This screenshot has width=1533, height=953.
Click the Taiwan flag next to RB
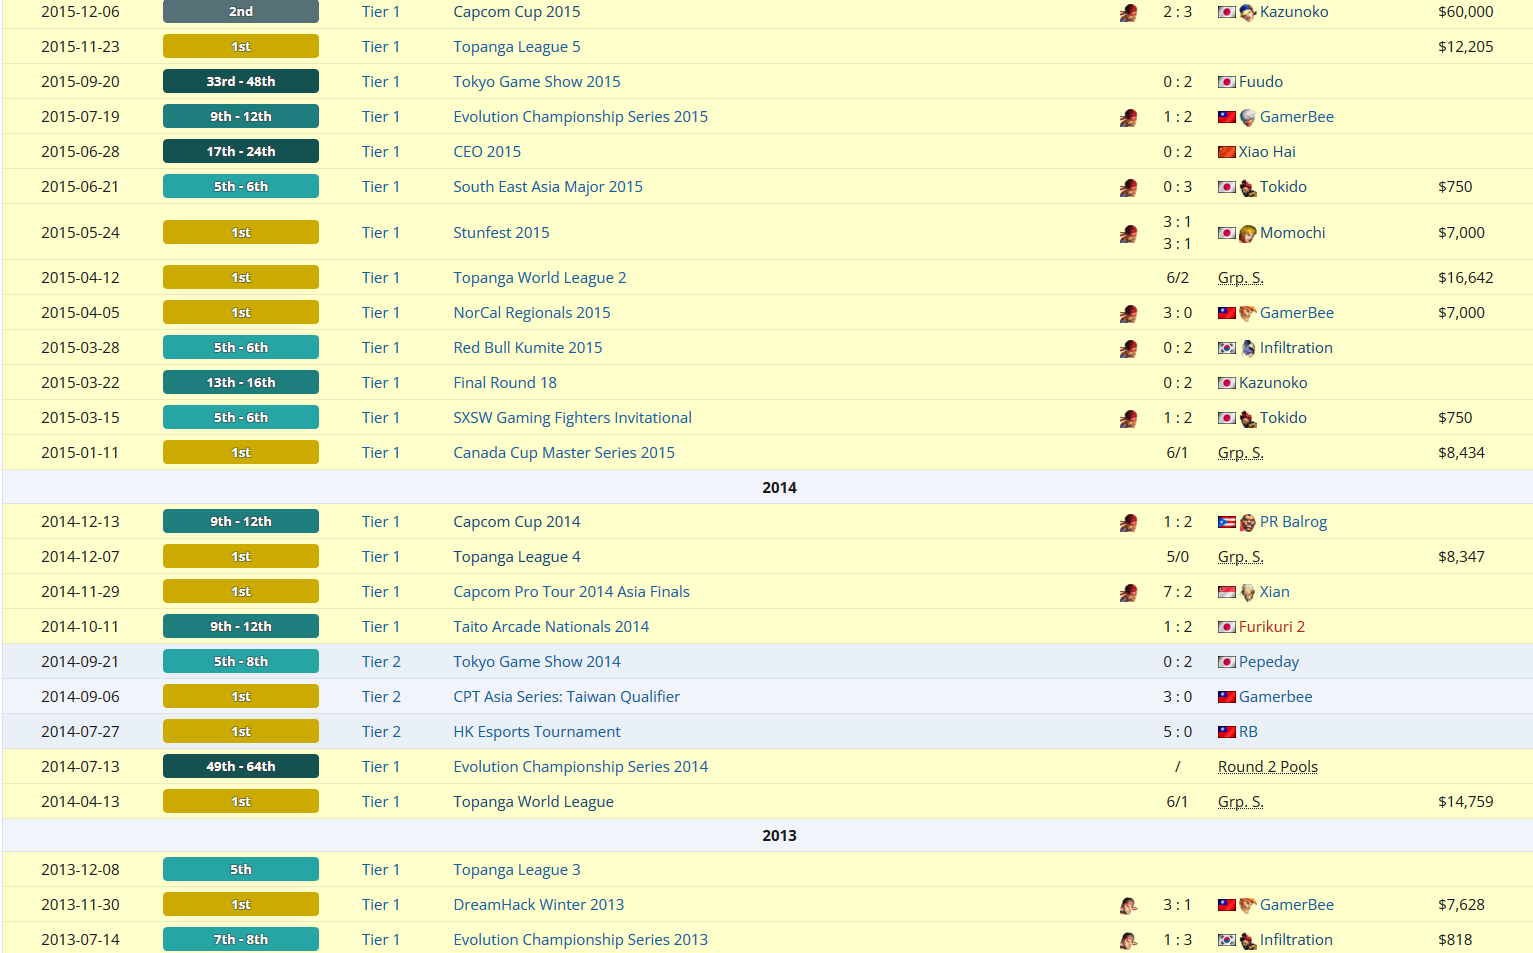click(x=1226, y=732)
